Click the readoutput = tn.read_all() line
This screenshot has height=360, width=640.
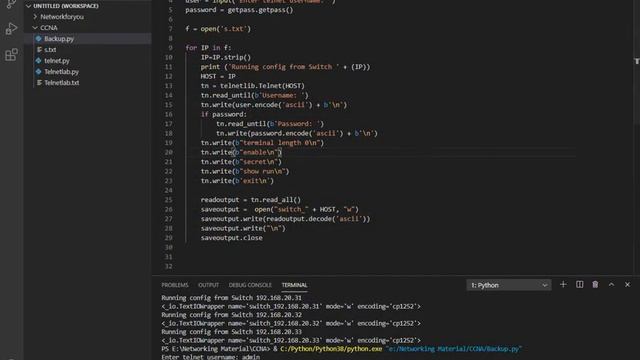(x=251, y=200)
